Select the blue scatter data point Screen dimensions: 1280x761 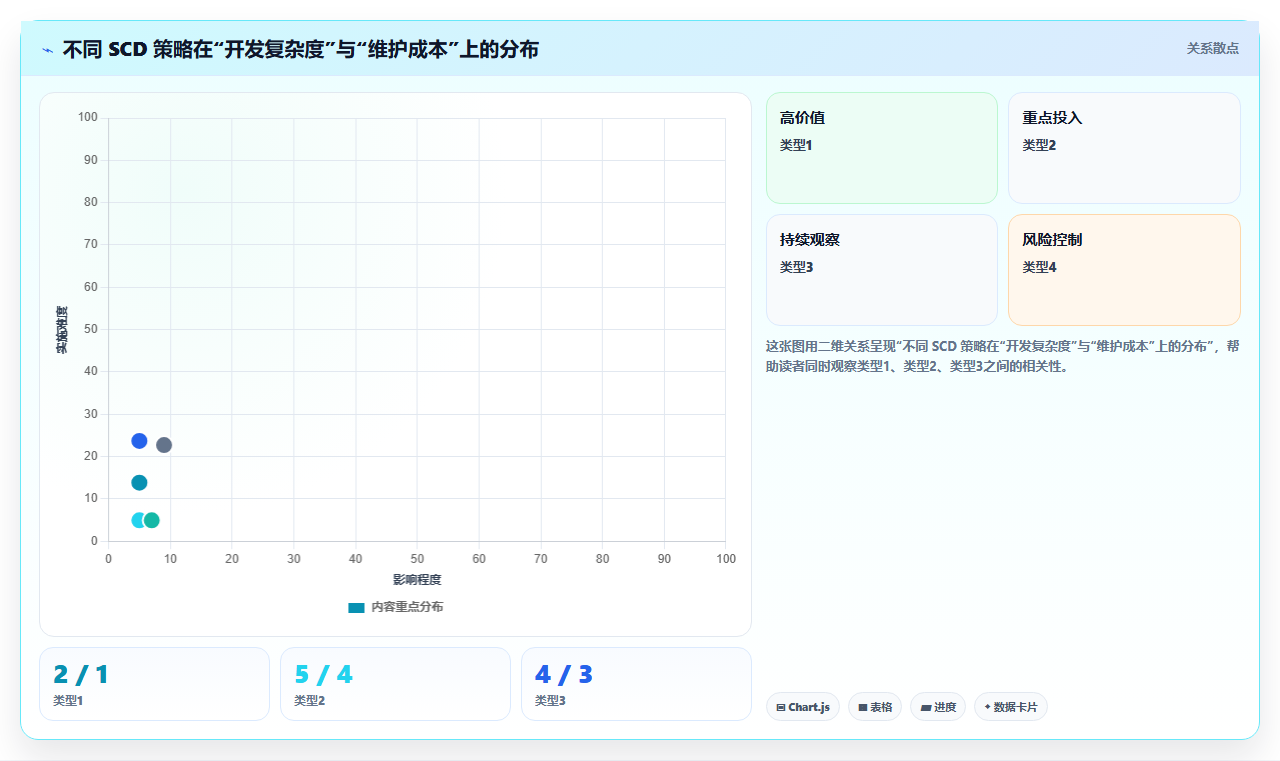(139, 441)
